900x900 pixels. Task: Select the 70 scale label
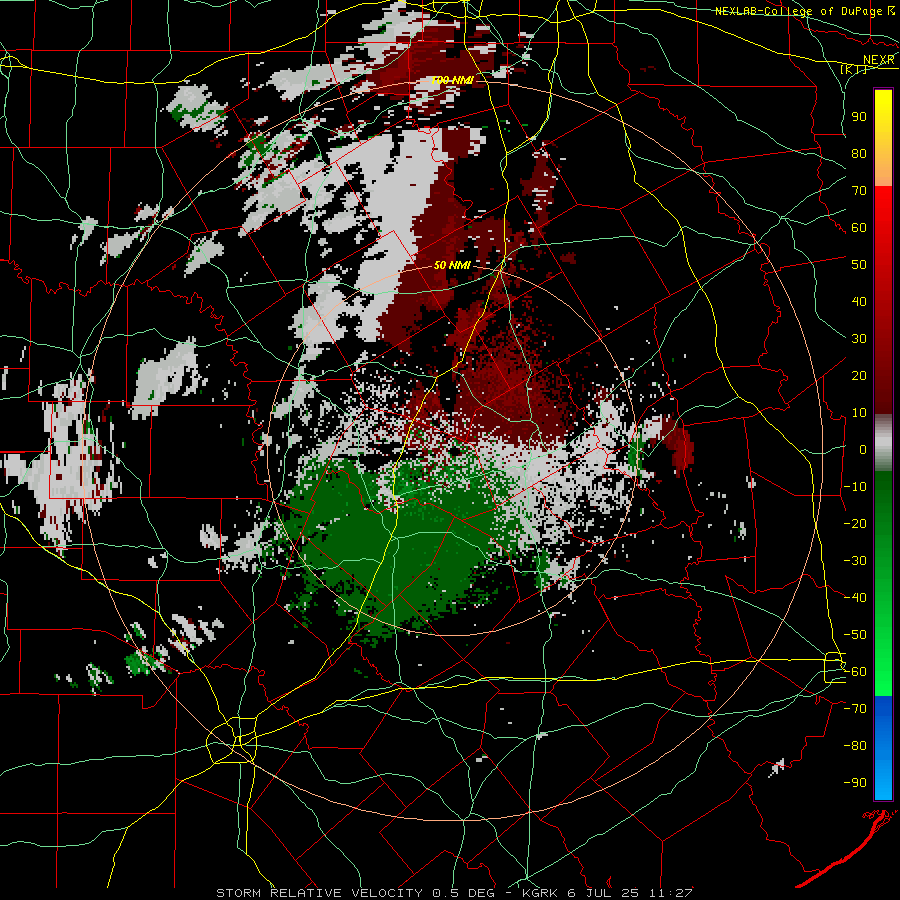(859, 191)
